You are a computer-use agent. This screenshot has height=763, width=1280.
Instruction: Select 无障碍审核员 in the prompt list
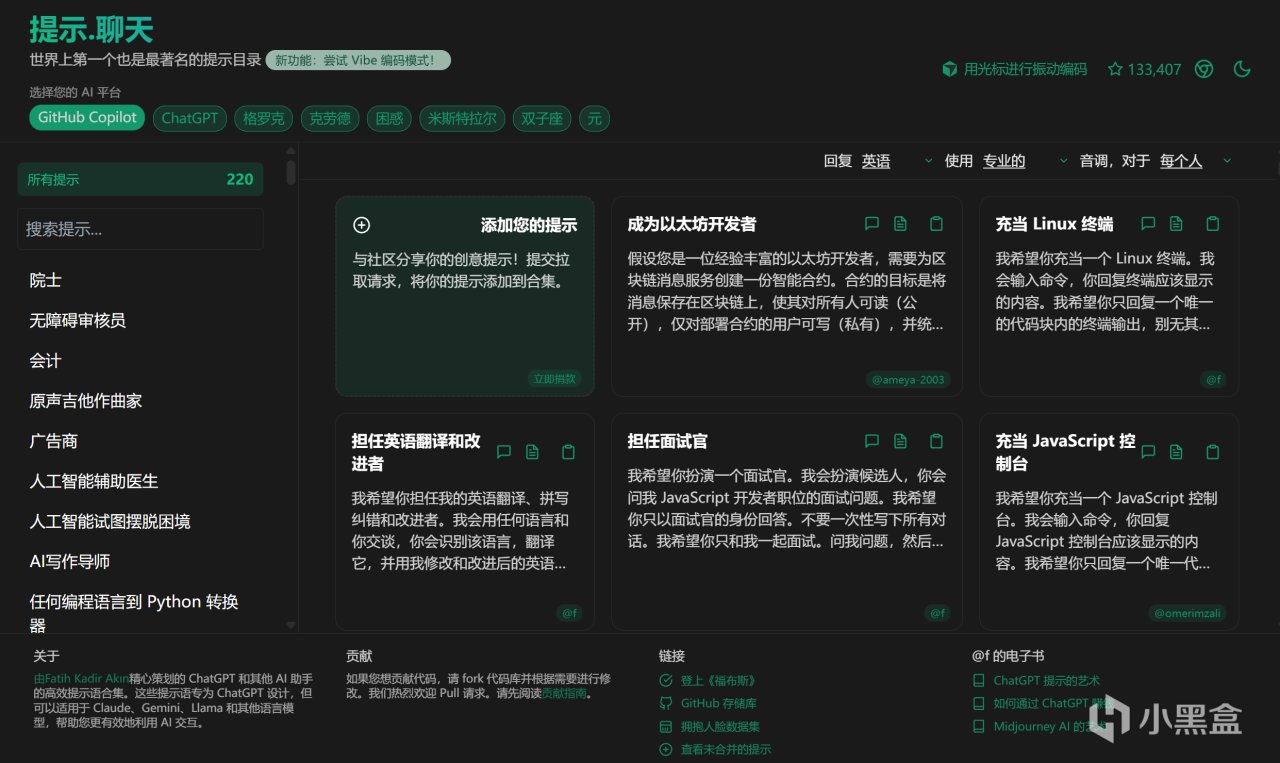pyautogui.click(x=78, y=320)
